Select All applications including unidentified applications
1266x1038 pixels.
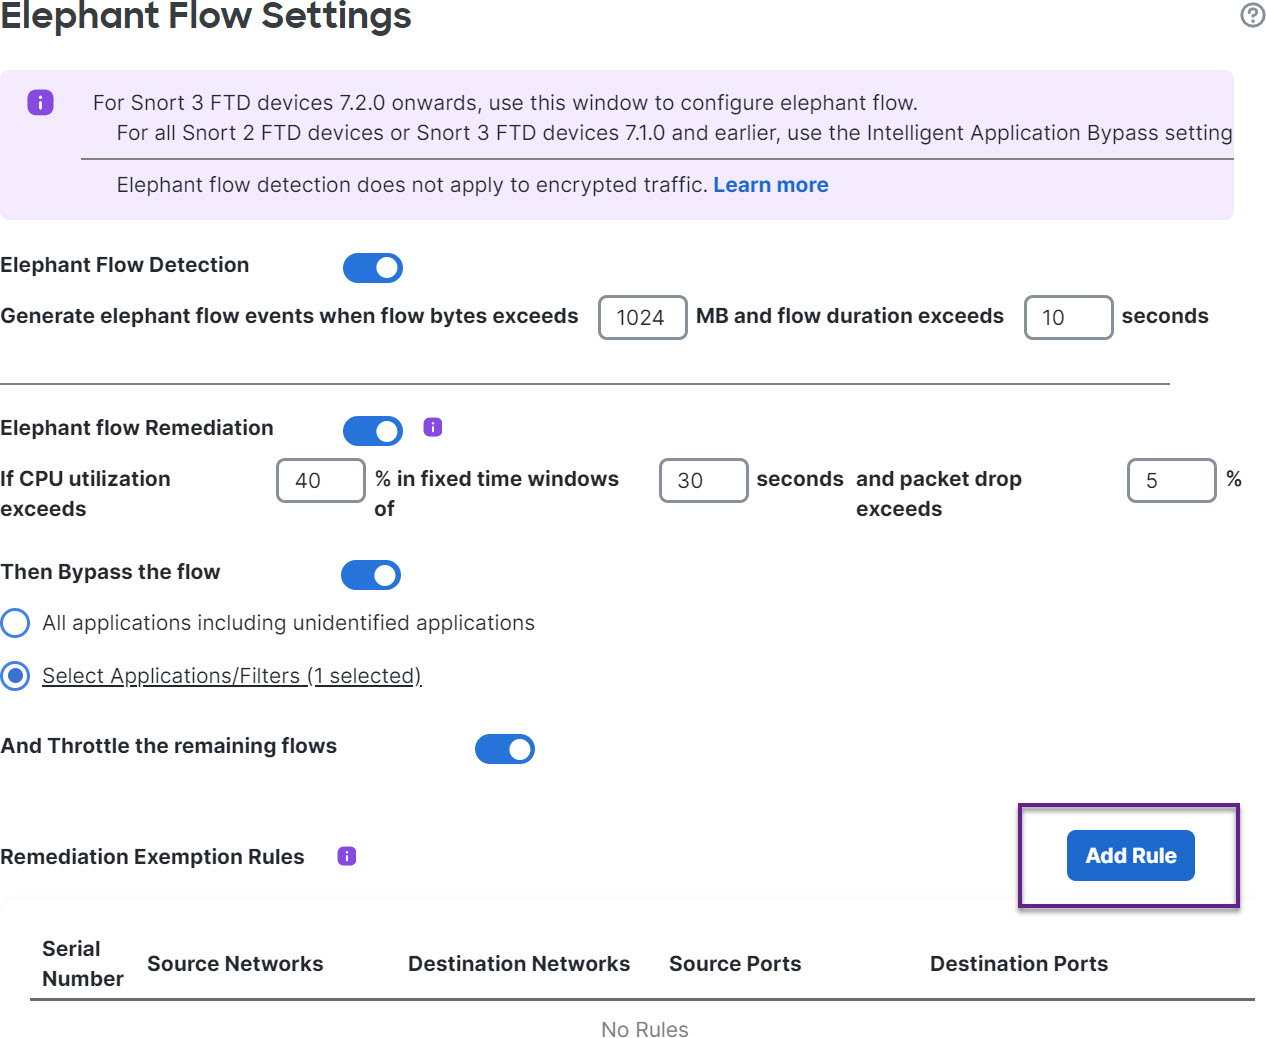coord(15,623)
